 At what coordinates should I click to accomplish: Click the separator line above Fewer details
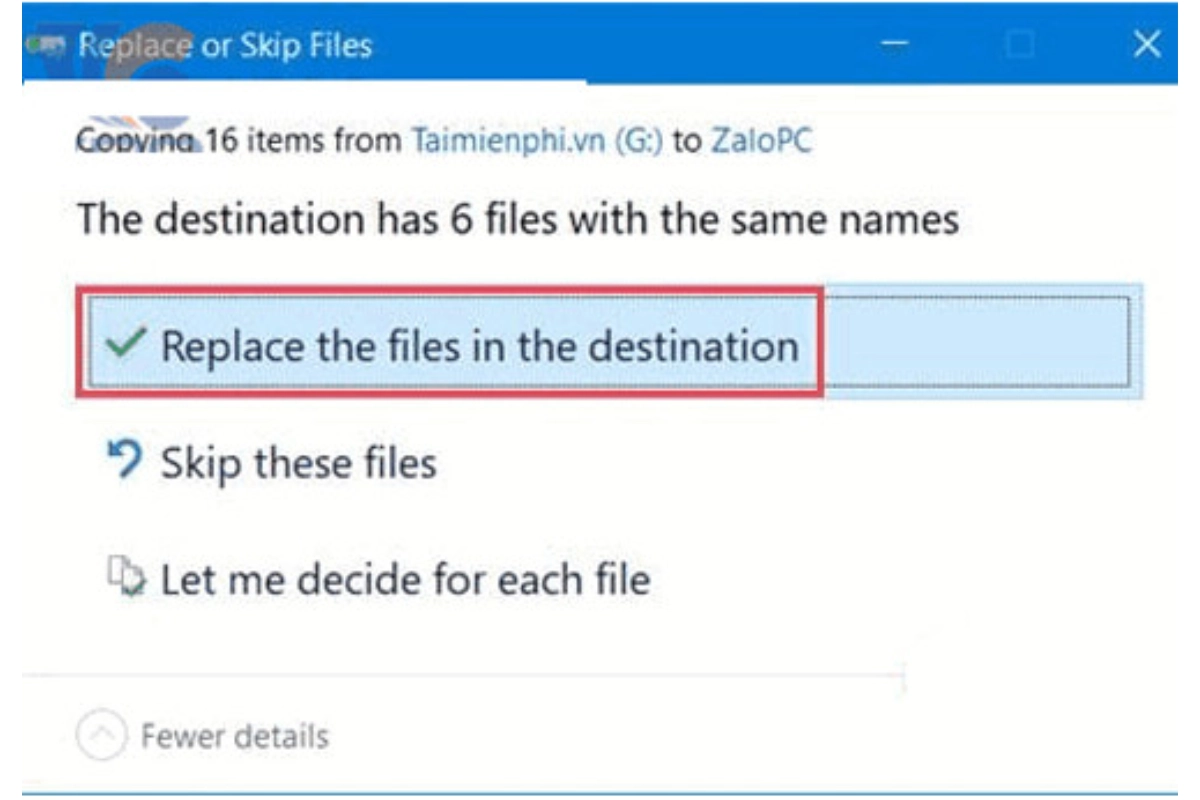460,678
